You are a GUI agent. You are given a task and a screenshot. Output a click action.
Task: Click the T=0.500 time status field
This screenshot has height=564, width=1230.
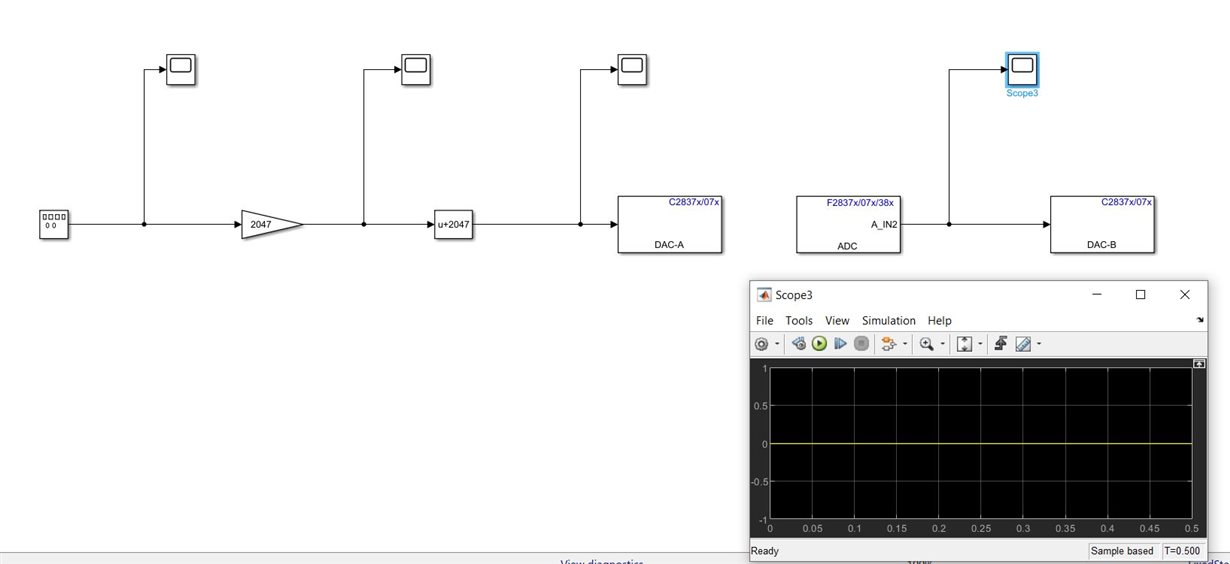point(1182,551)
